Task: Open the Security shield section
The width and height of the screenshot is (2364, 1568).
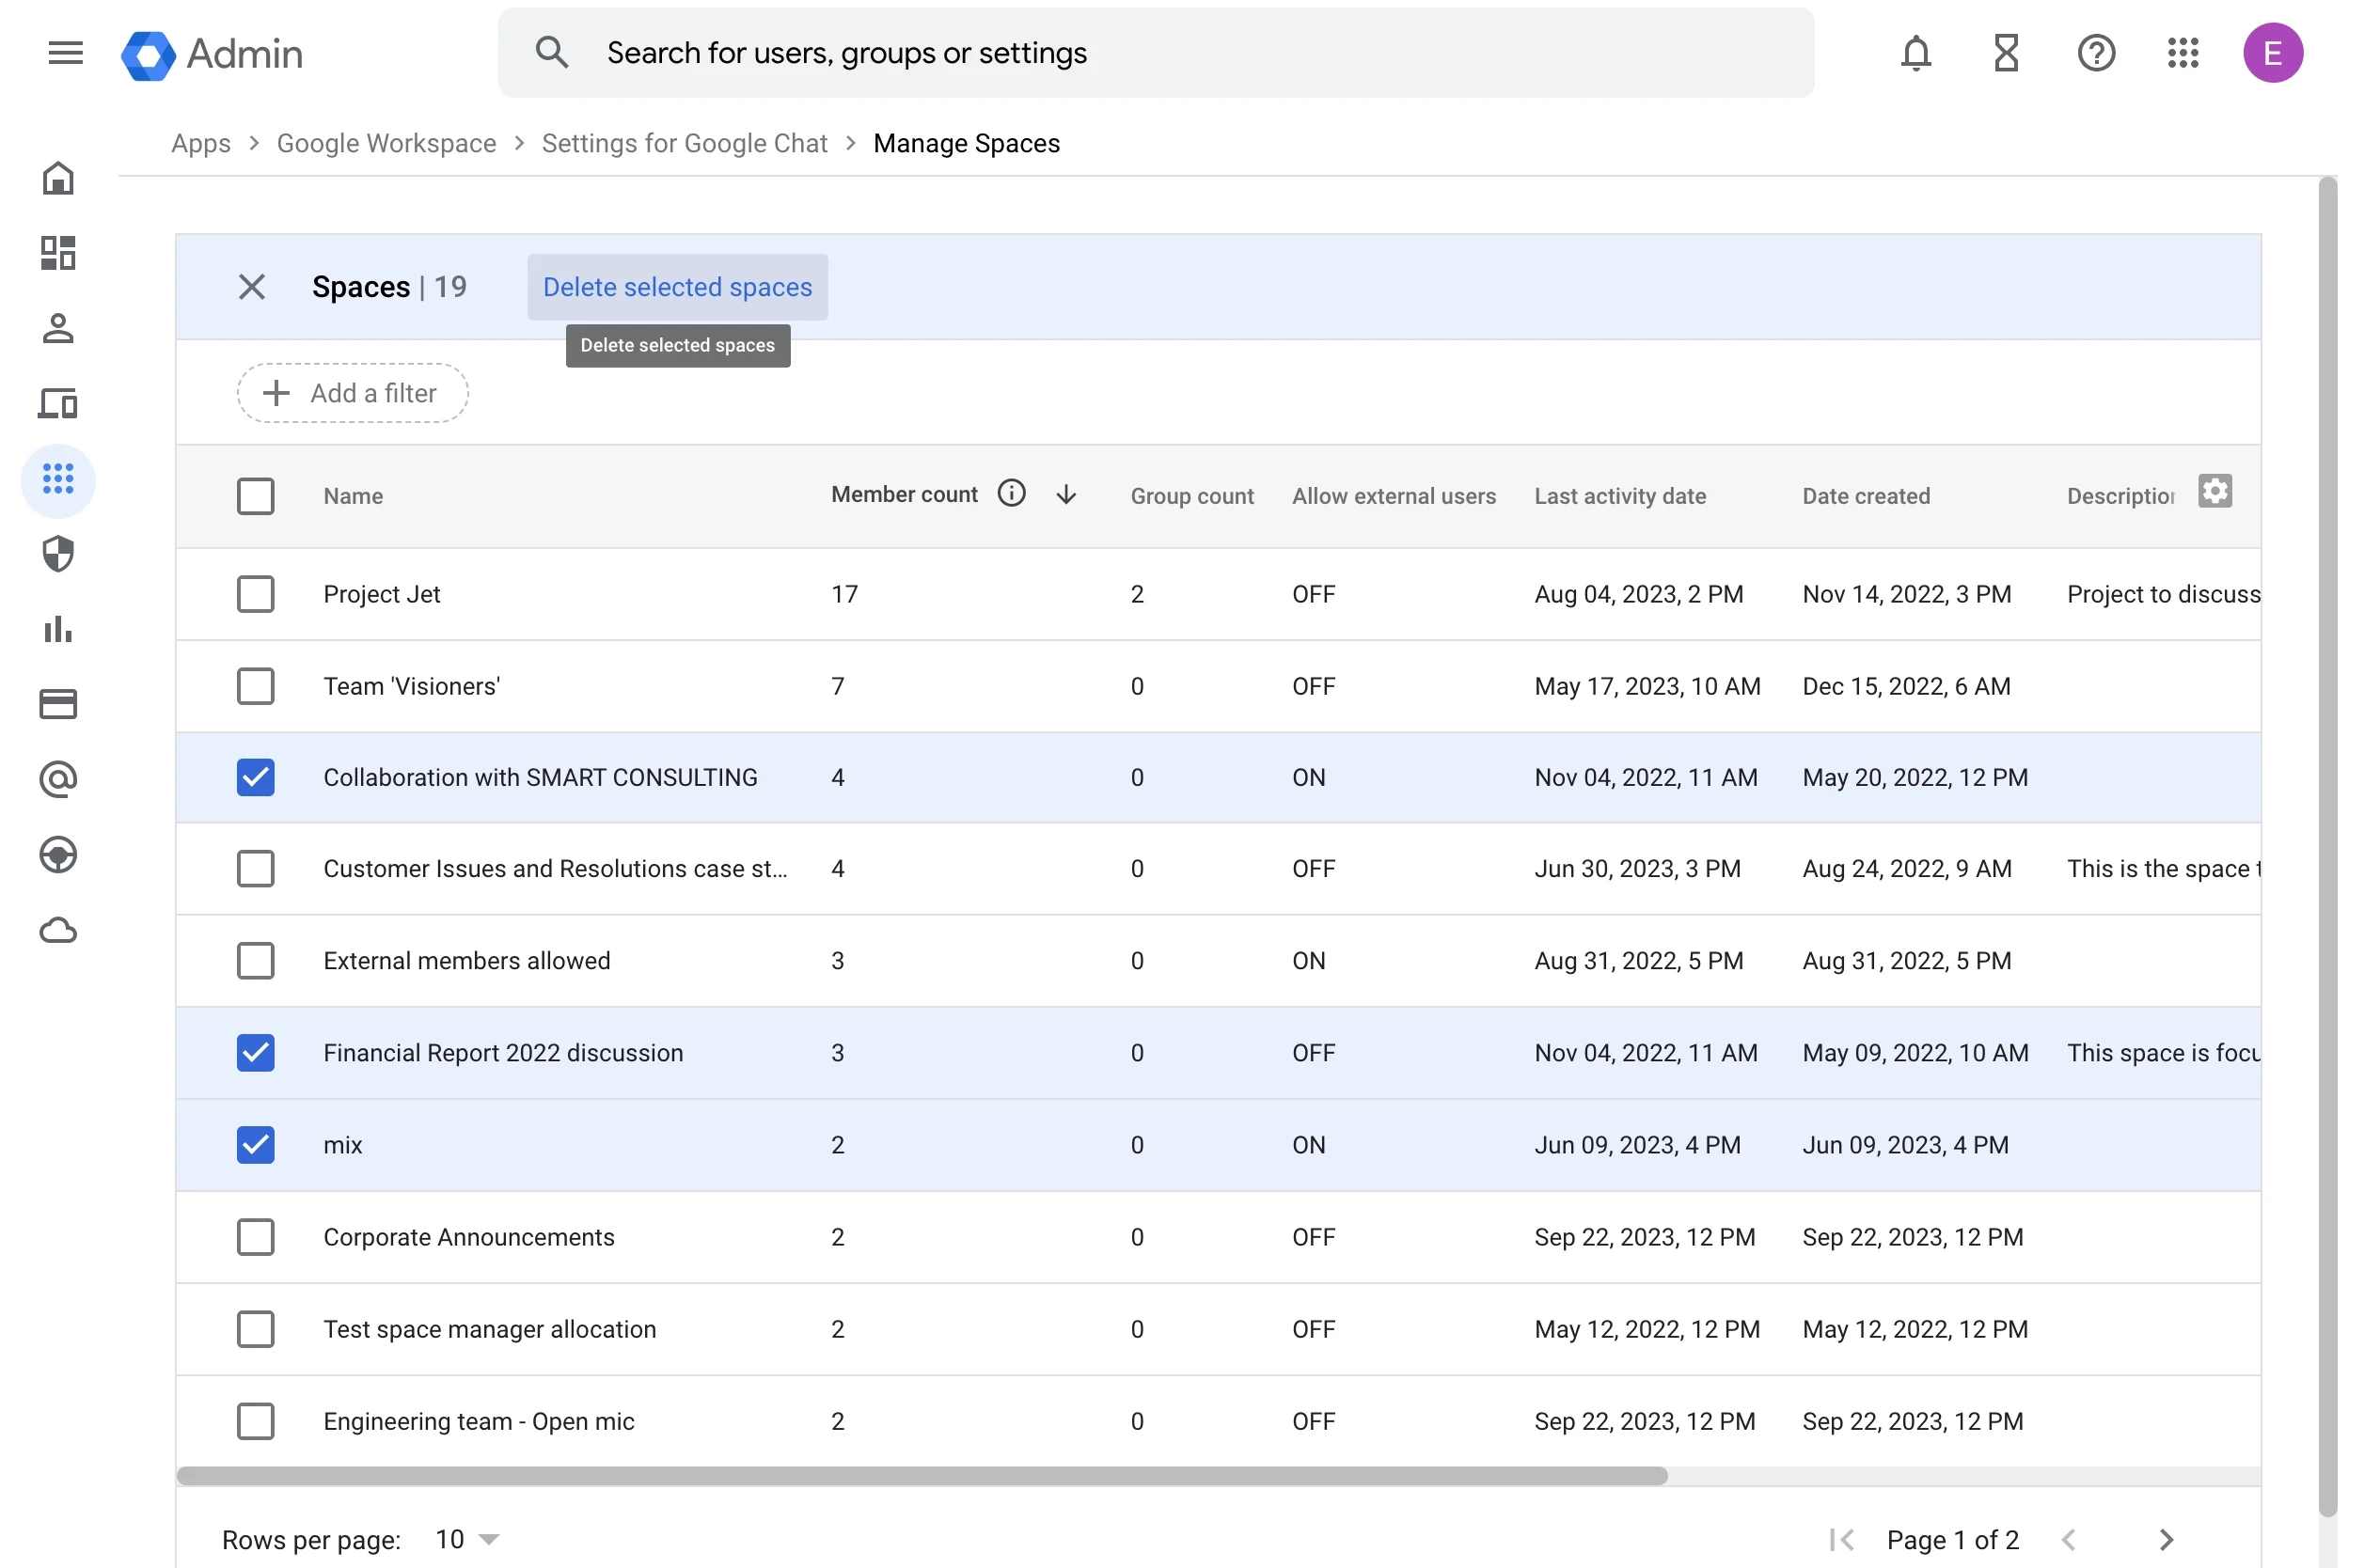Action: (58, 555)
